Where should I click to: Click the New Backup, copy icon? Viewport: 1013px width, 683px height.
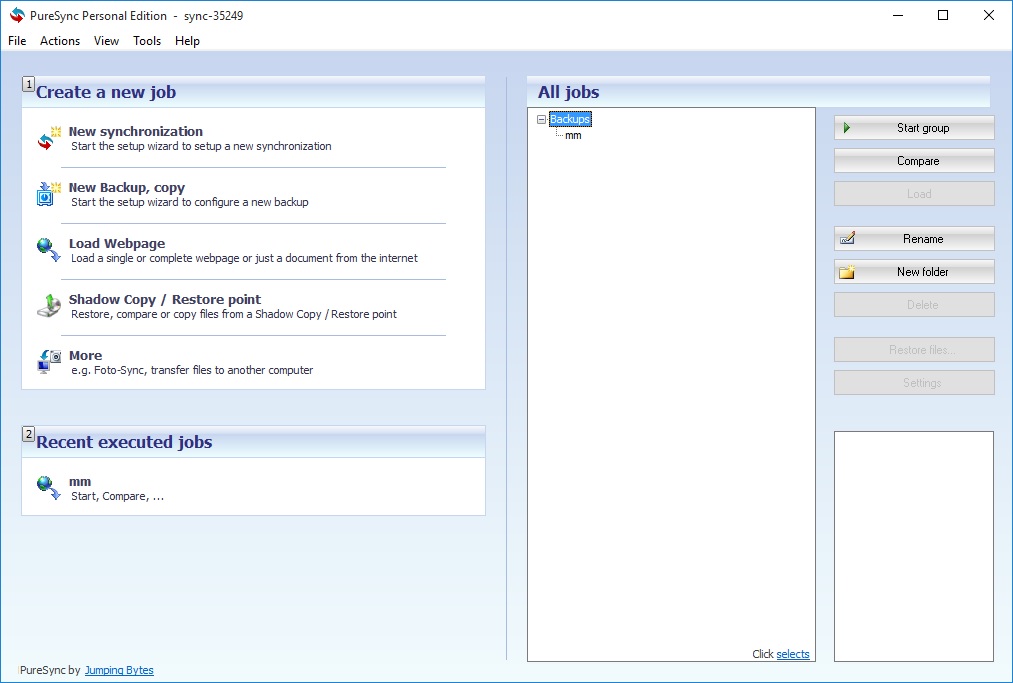[48, 194]
